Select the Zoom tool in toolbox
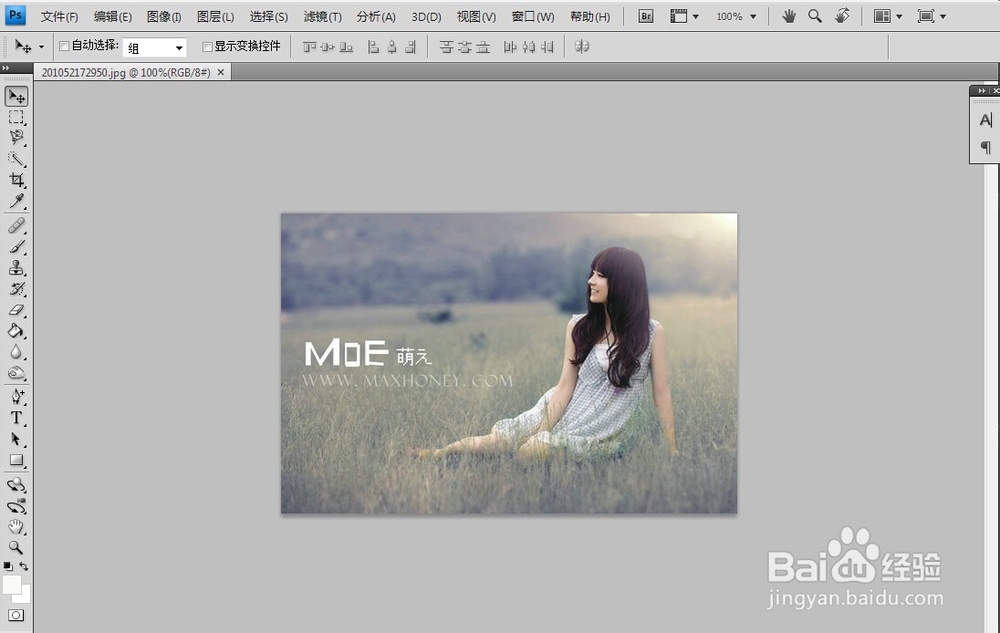1000x633 pixels. click(x=17, y=548)
